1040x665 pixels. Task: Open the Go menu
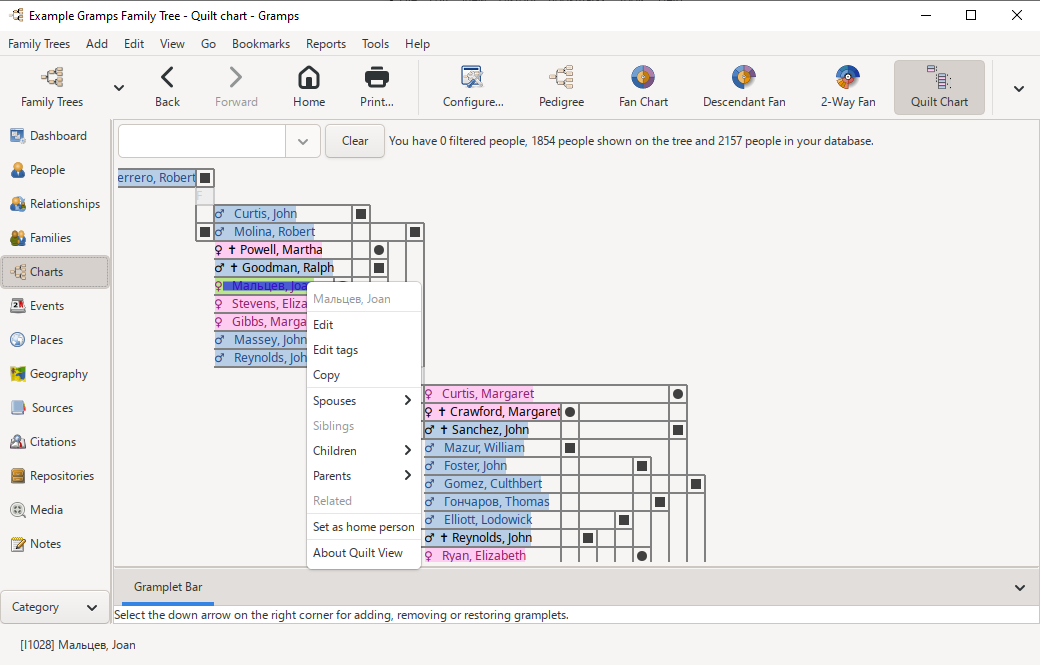[x=208, y=44]
